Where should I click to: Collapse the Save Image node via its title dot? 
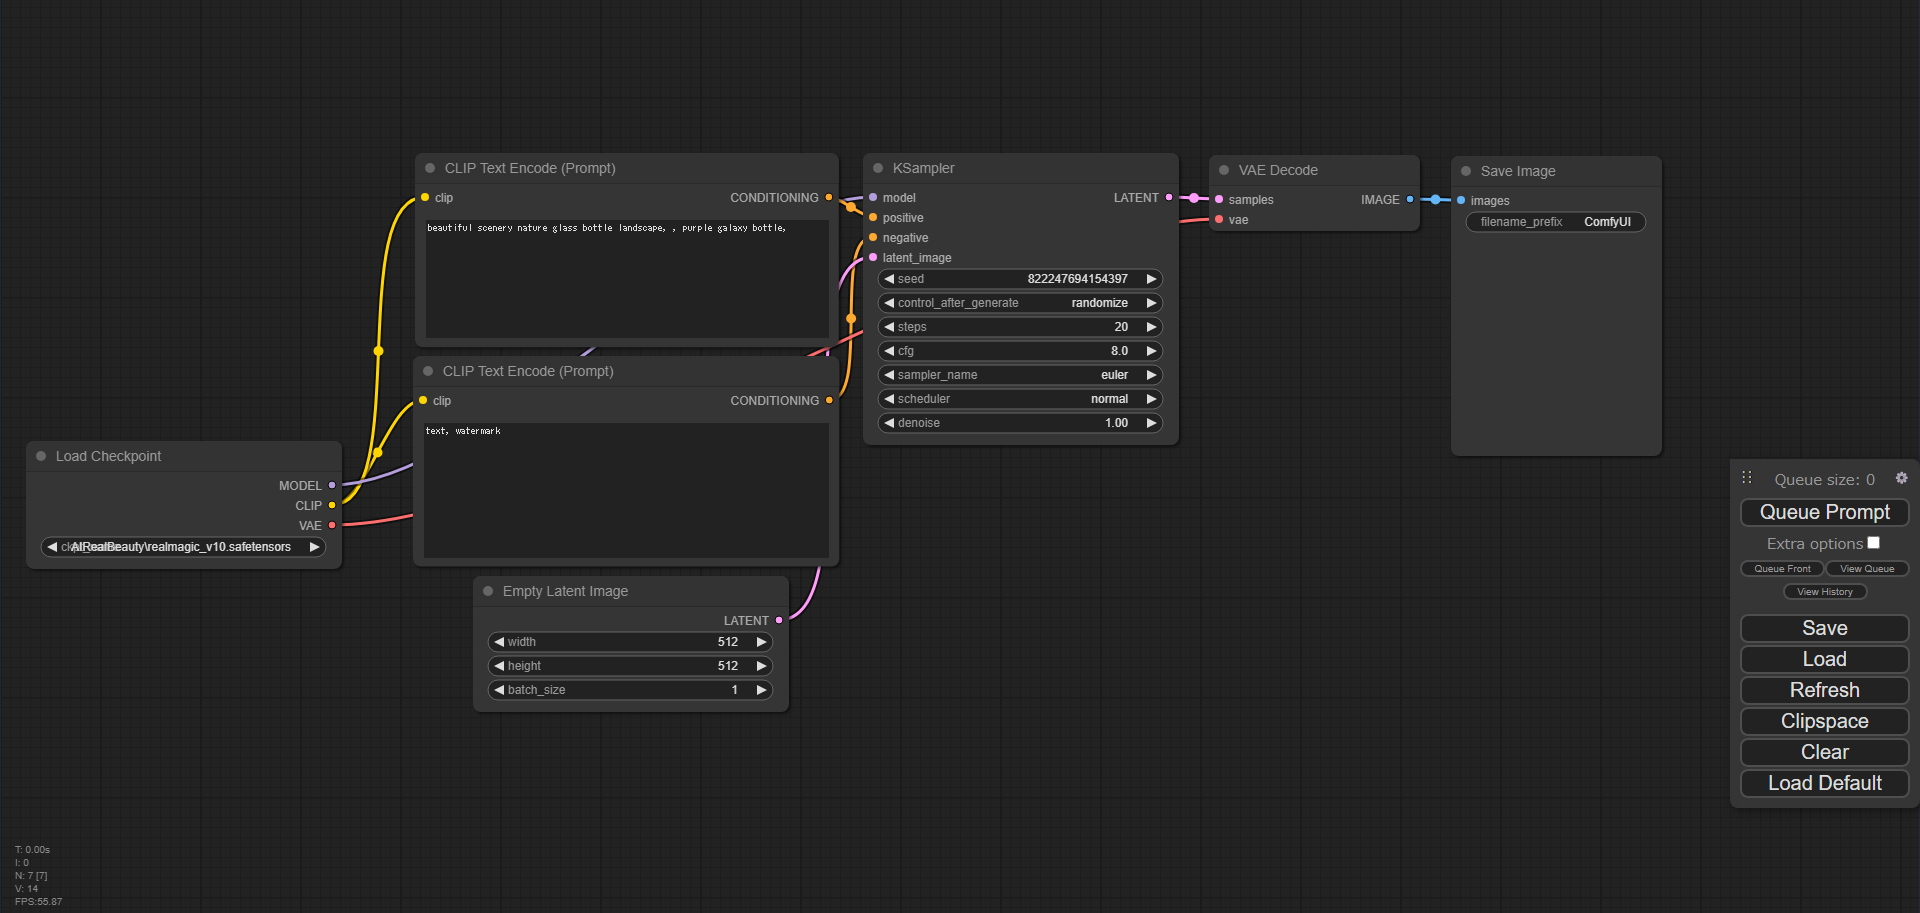1466,171
